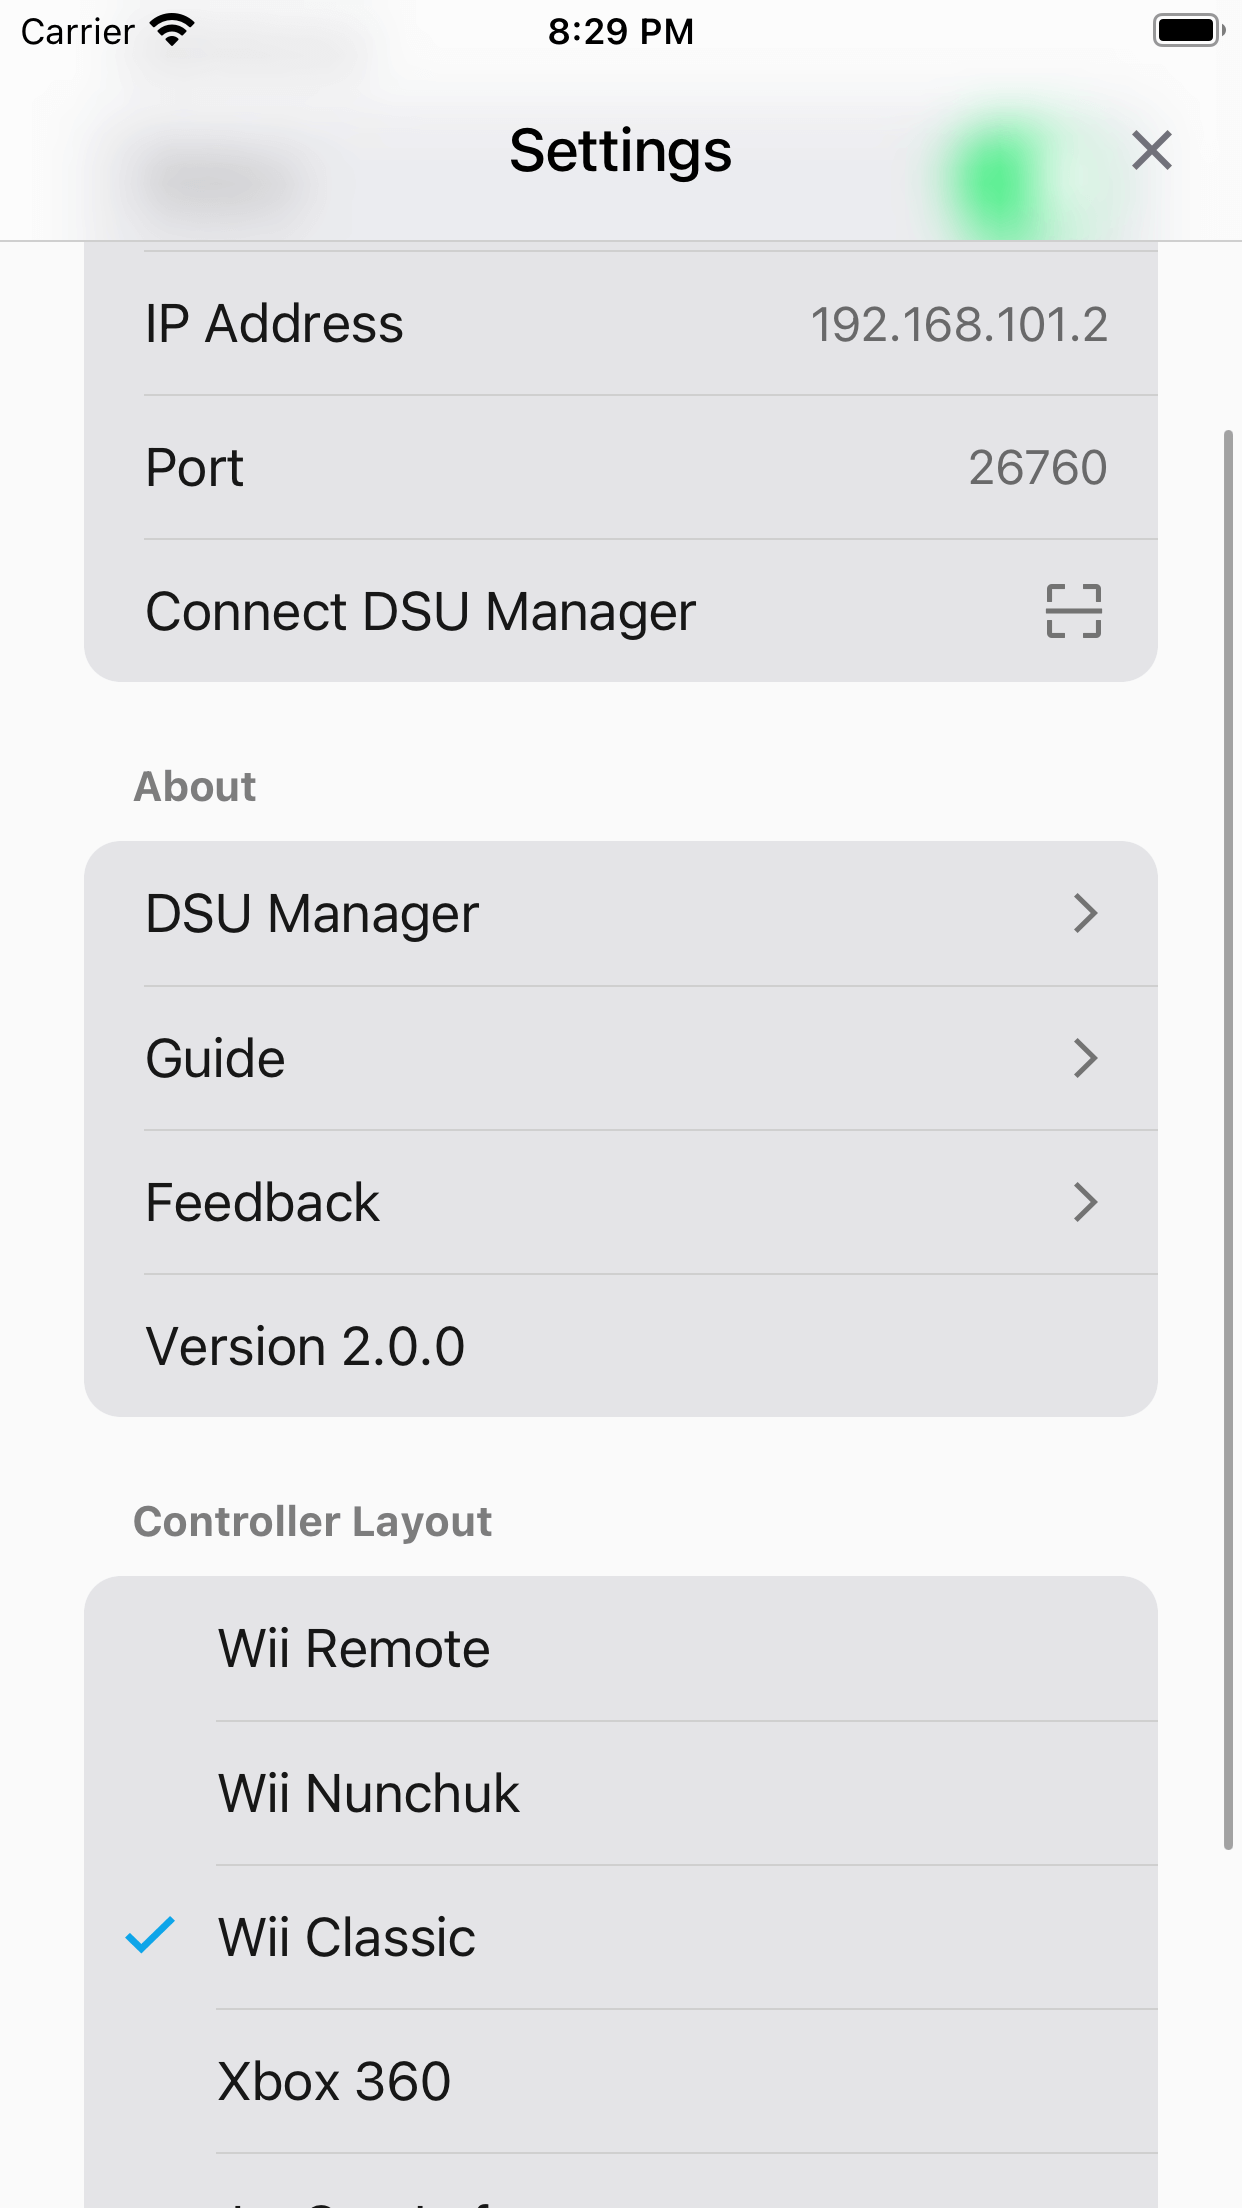
Task: Tap the QR scan icon for DSU Manager
Action: point(1073,611)
